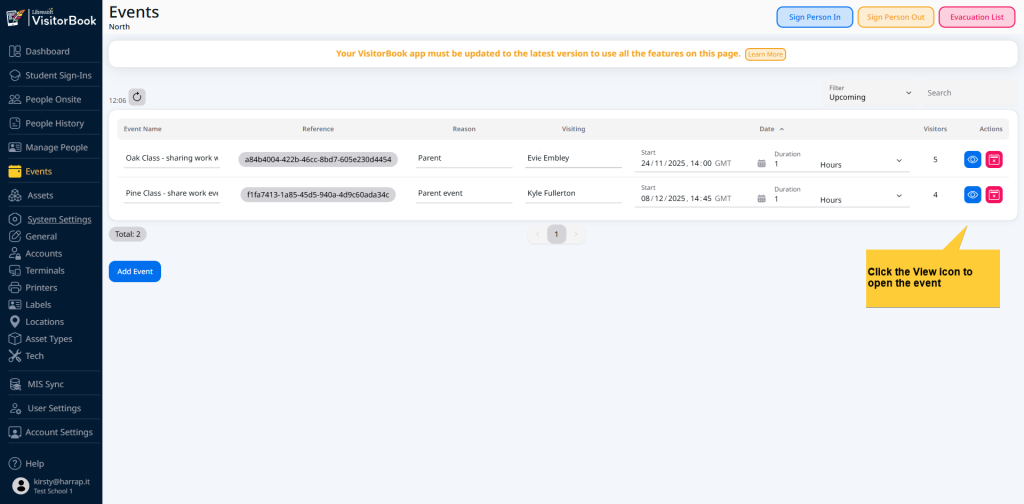
Task: Click the pink archive icon for Pine Class
Action: [x=993, y=194]
